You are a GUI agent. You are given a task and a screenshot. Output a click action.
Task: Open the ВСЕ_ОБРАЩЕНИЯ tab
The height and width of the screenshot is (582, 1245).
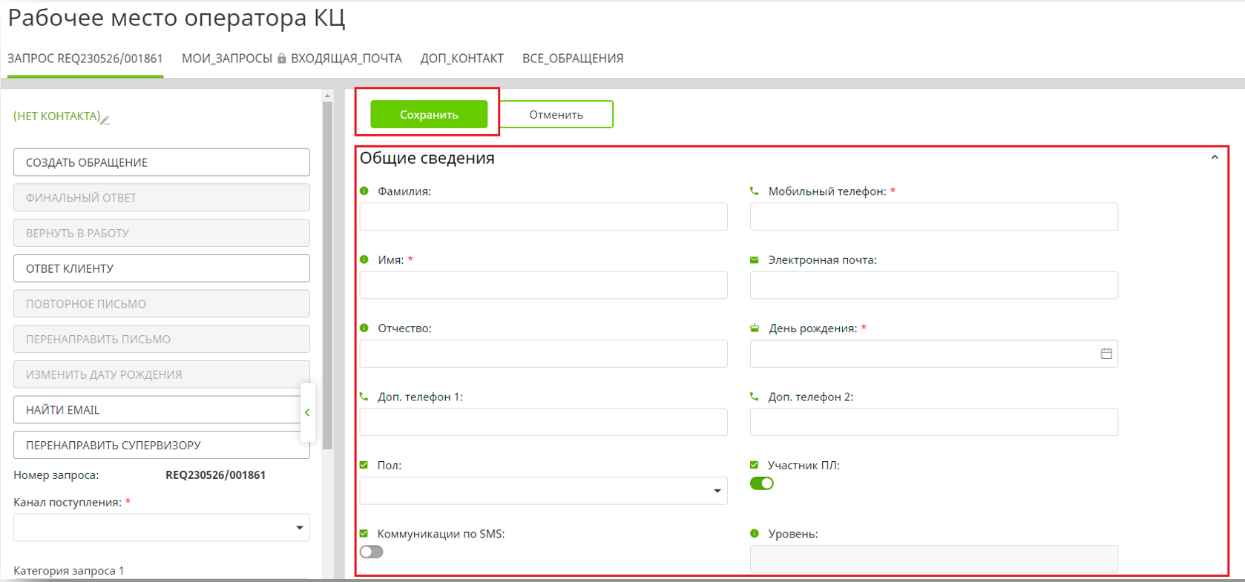572,59
